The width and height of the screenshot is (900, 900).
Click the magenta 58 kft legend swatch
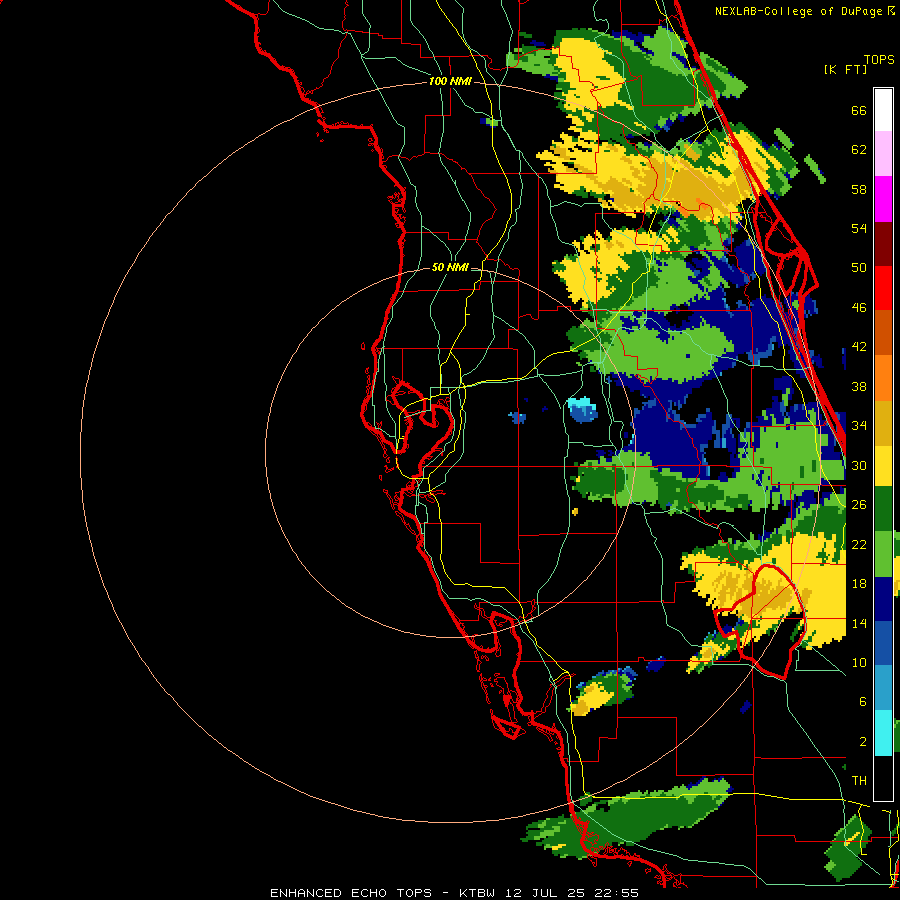(883, 199)
